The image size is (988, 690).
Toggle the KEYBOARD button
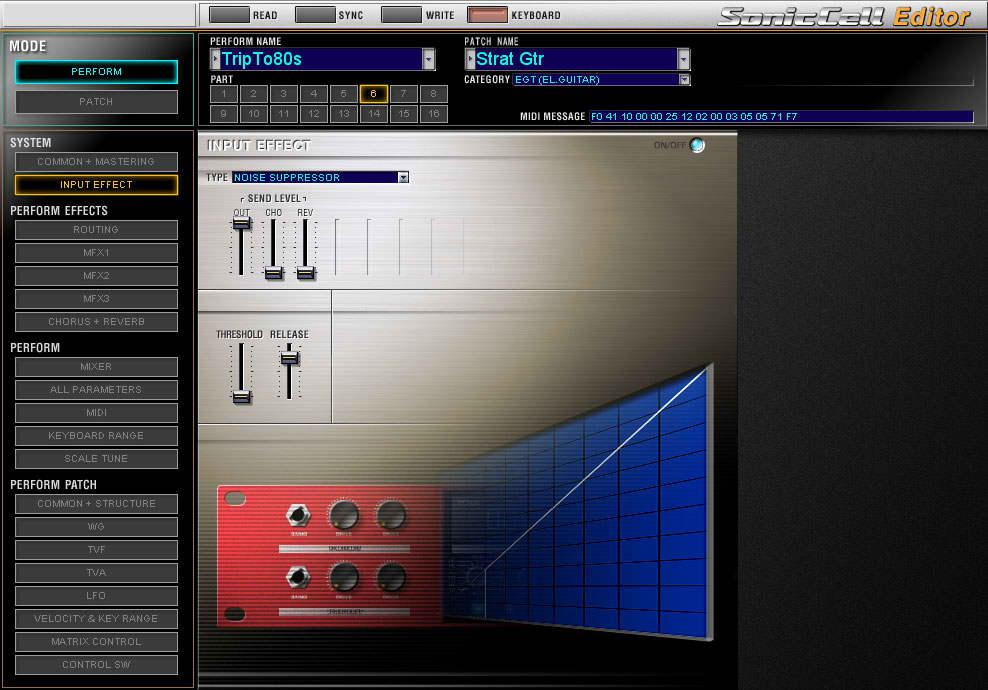click(487, 14)
